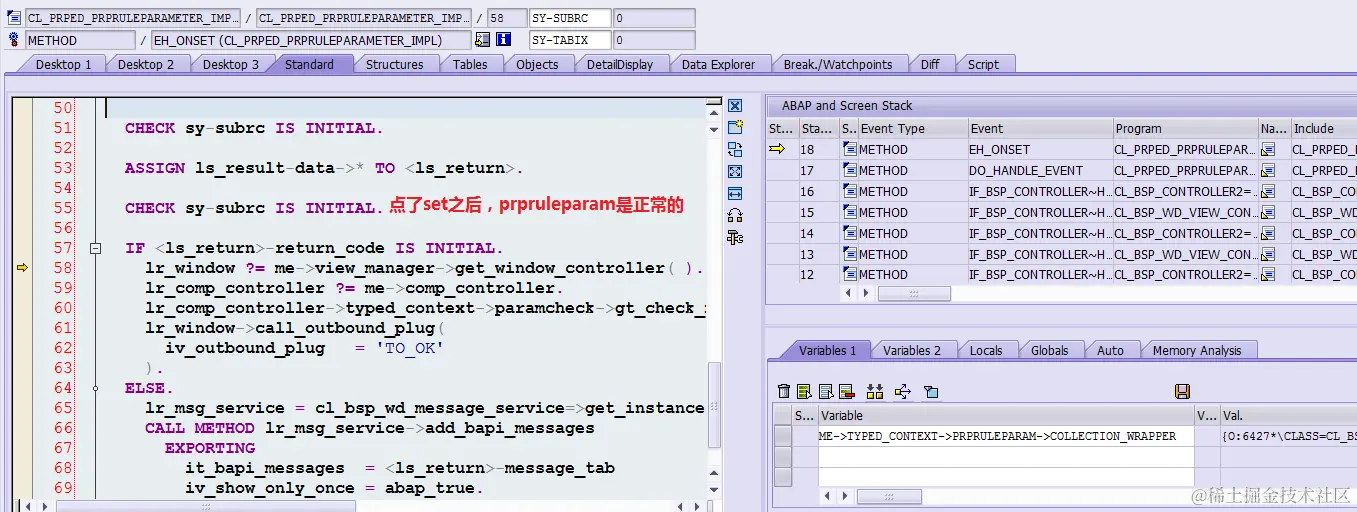This screenshot has height=512, width=1357.
Task: Click the navigation icon in stack row 13
Action: (1268, 254)
